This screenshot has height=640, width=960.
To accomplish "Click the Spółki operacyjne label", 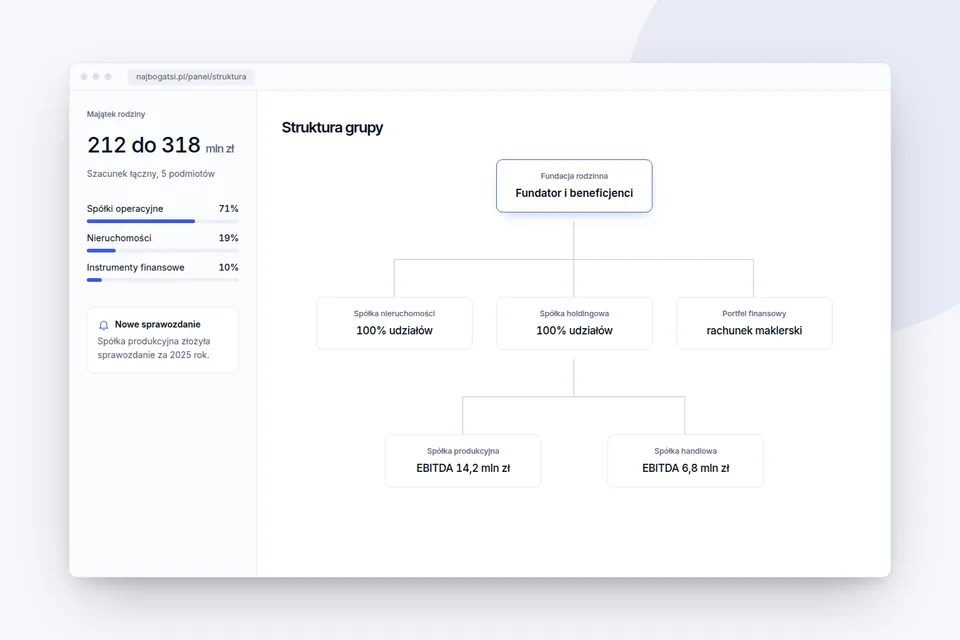I will (125, 209).
